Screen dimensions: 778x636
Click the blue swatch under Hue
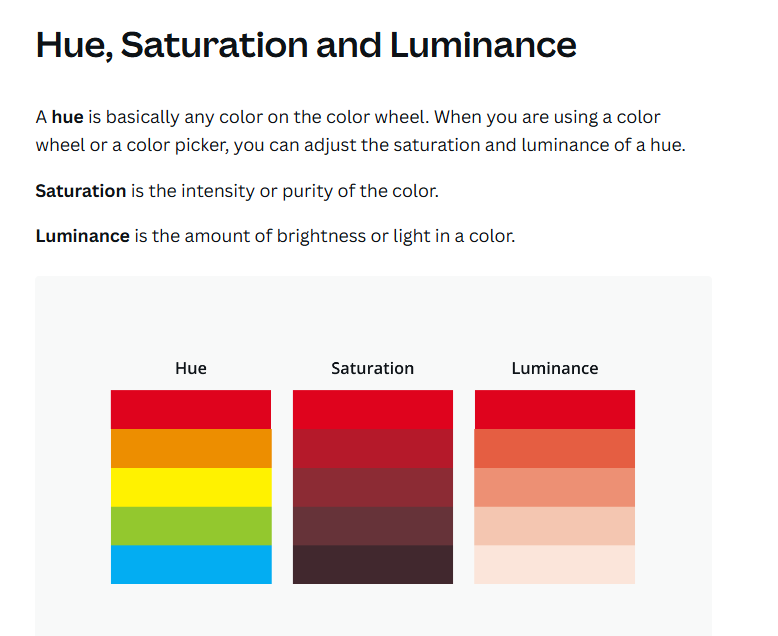click(191, 565)
